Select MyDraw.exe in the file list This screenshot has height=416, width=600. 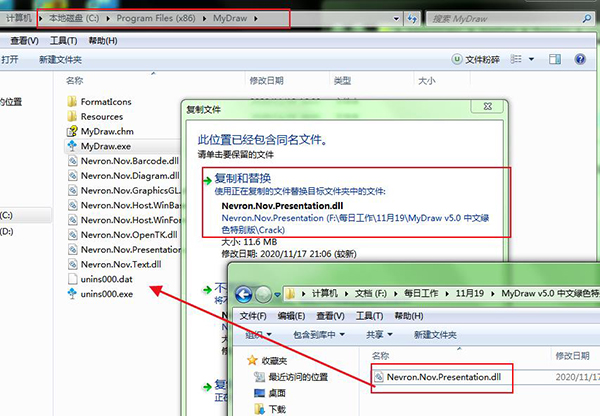99,146
